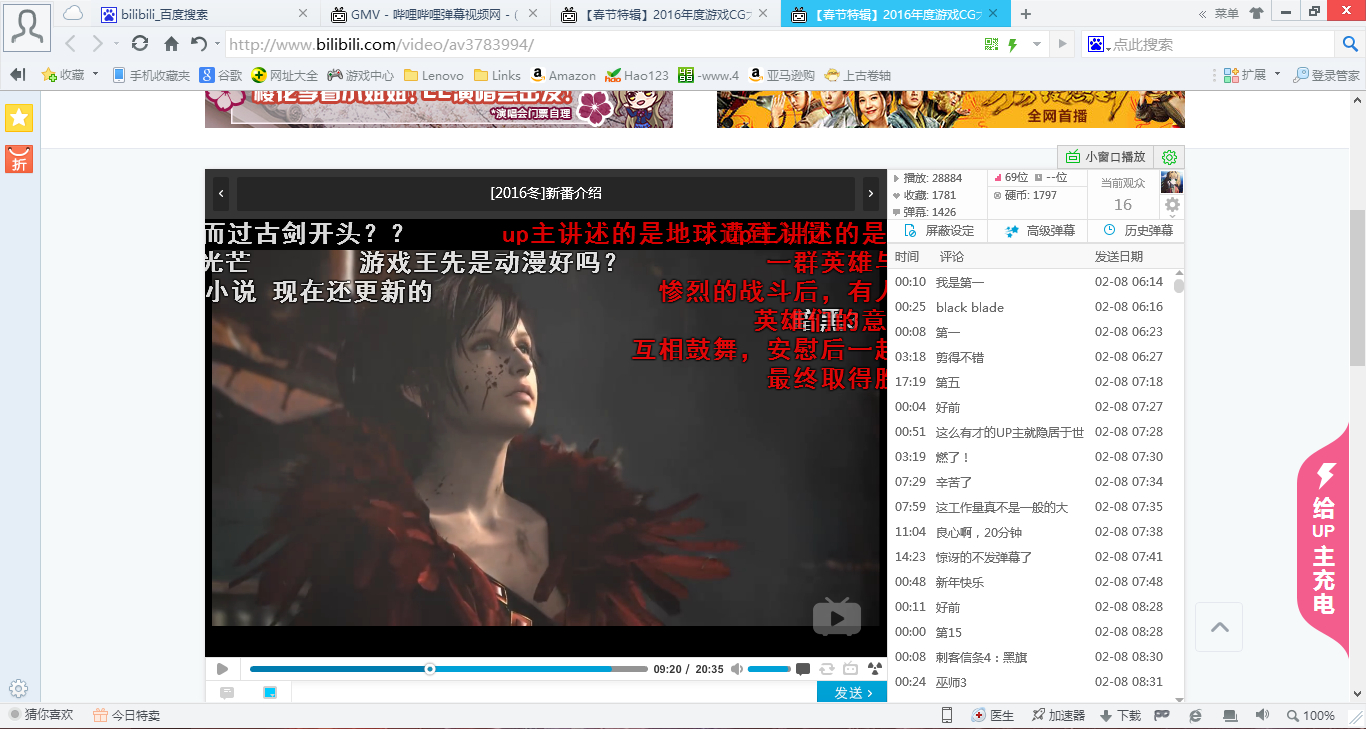Open the [2016冬]新番介绍 title bar

[x=546, y=194]
